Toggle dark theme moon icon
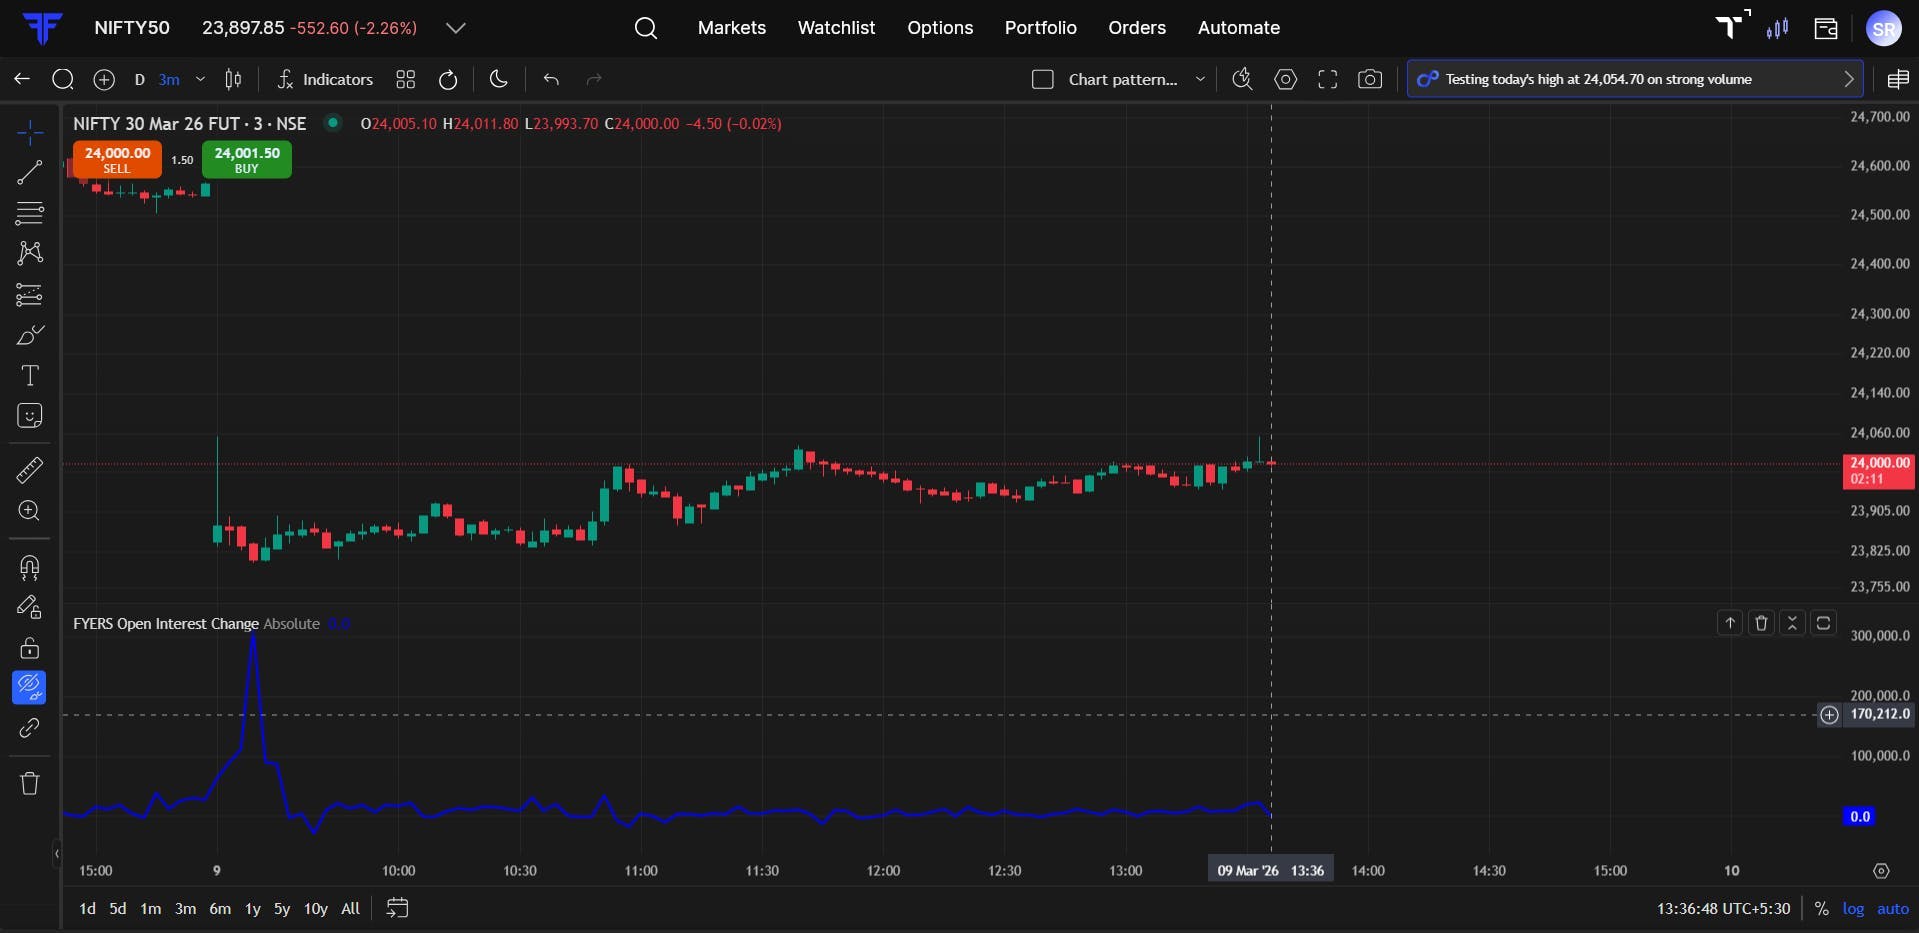This screenshot has width=1919, height=933. click(498, 79)
